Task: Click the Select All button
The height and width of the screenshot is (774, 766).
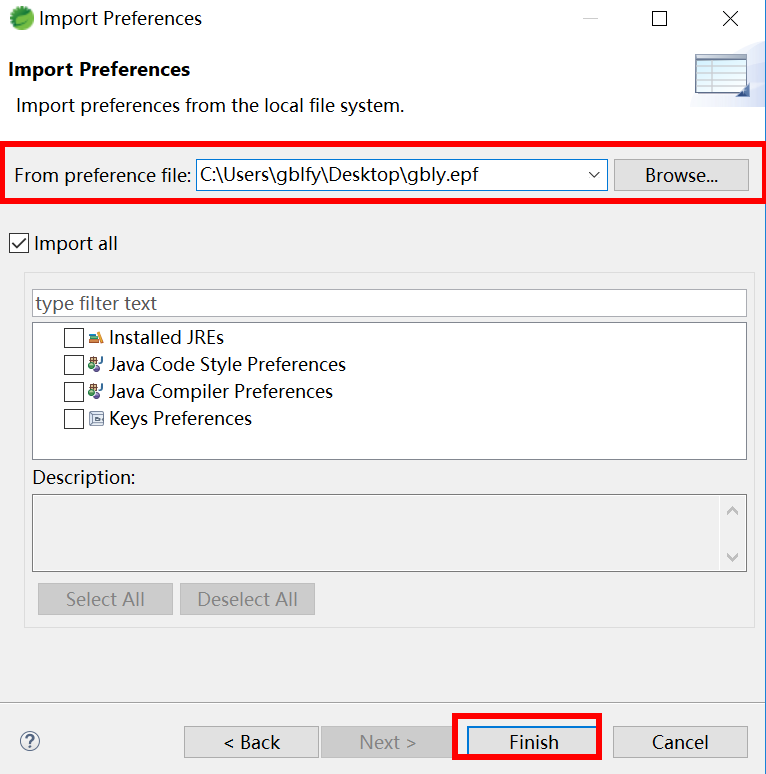Action: tap(105, 599)
